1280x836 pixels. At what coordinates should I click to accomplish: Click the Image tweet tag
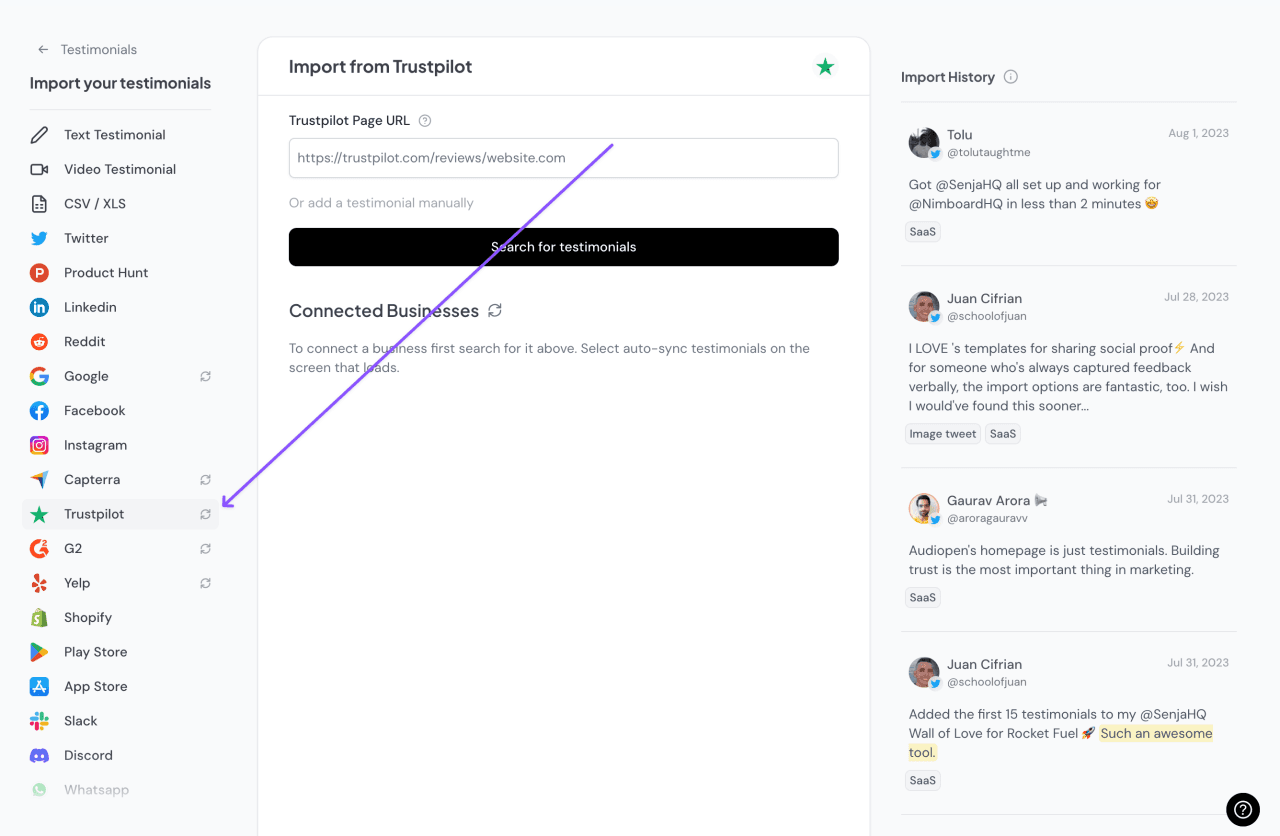coord(943,434)
